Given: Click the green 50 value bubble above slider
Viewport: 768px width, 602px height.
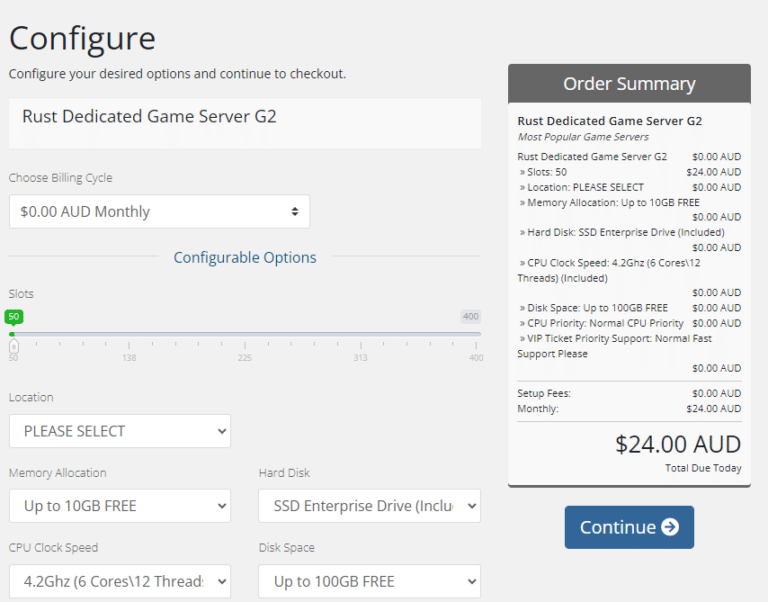Looking at the screenshot, I should [x=13, y=316].
